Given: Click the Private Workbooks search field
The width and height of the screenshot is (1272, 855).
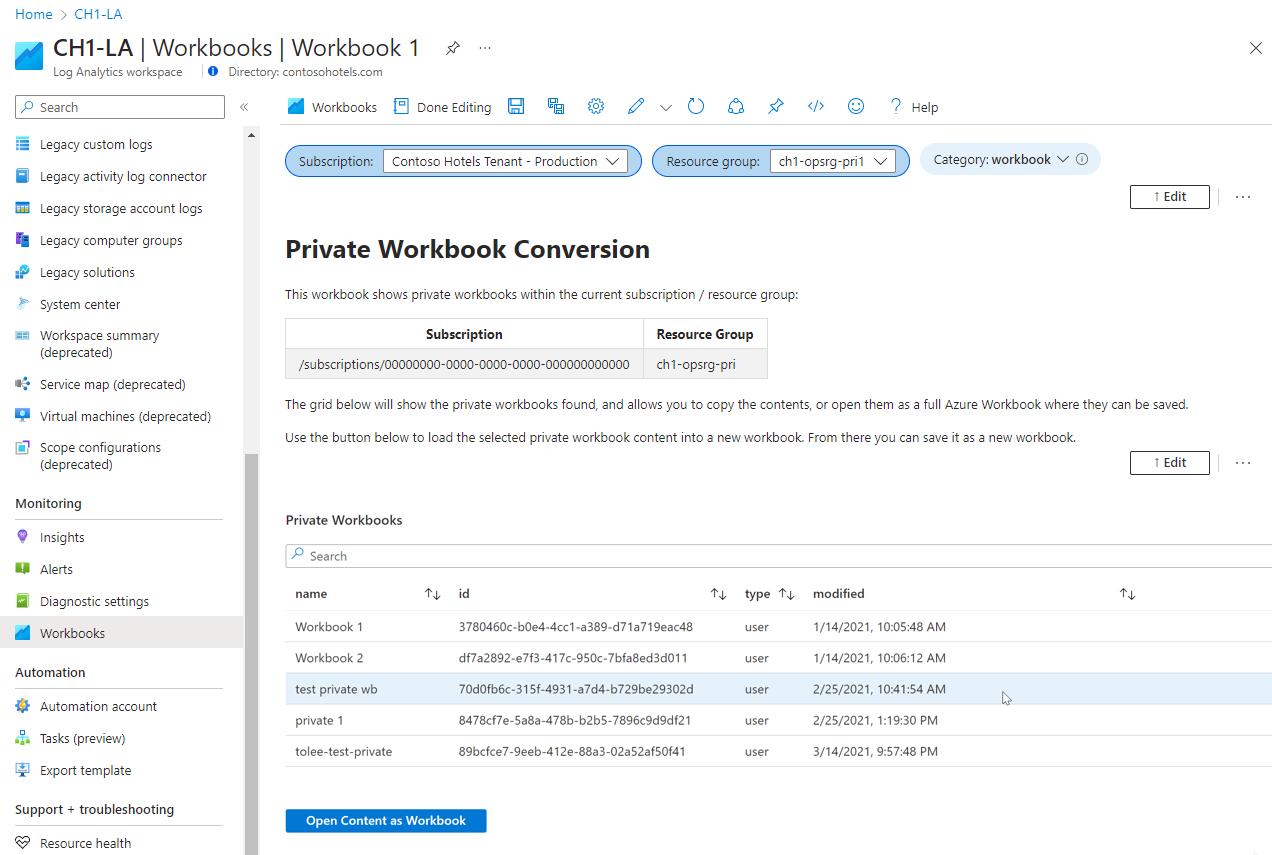Looking at the screenshot, I should click(779, 556).
